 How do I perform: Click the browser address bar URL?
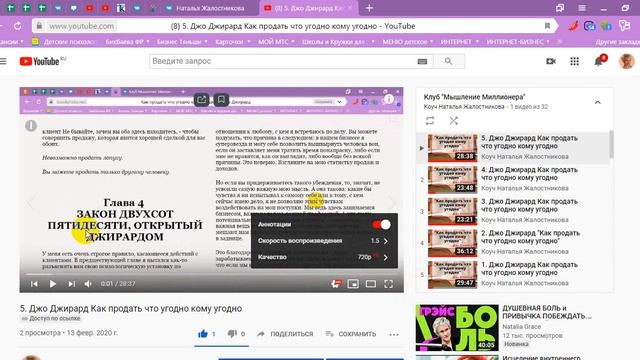[81, 26]
